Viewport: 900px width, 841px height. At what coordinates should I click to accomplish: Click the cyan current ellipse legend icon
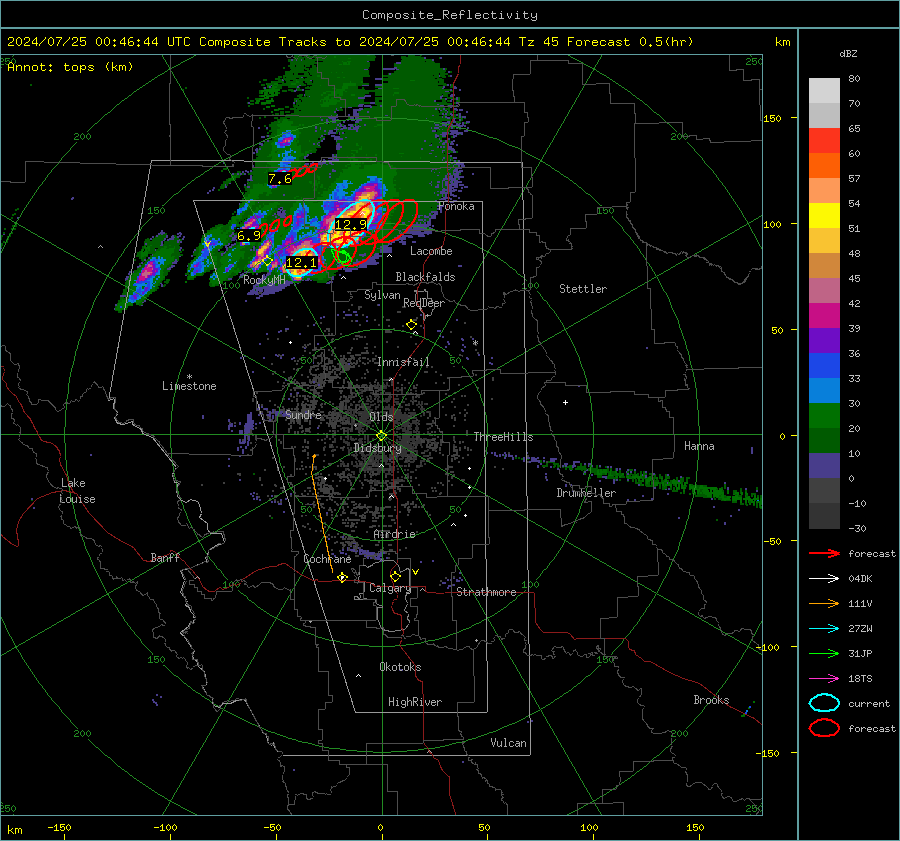coord(824,703)
